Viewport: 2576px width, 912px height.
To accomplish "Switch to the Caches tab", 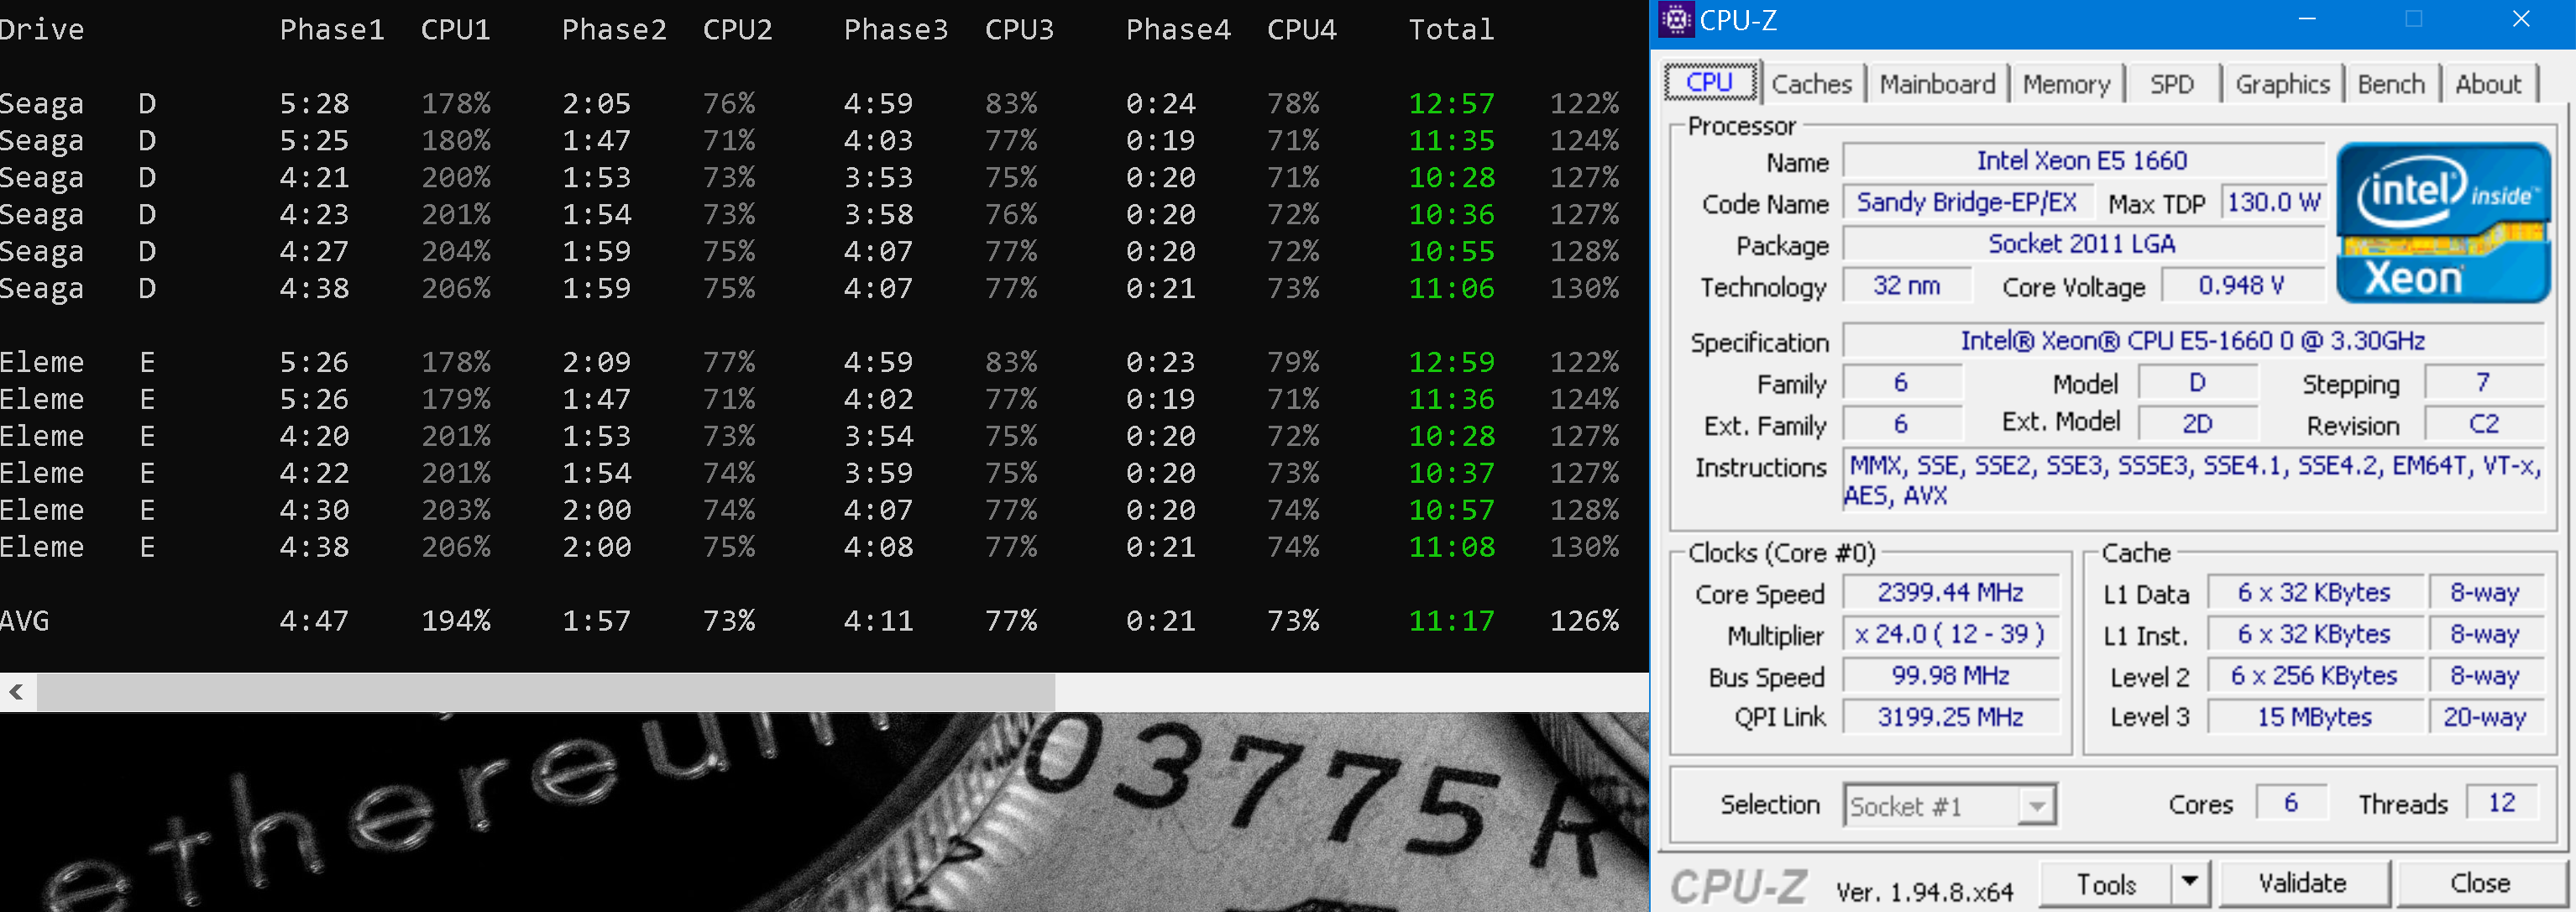I will click(x=1811, y=84).
